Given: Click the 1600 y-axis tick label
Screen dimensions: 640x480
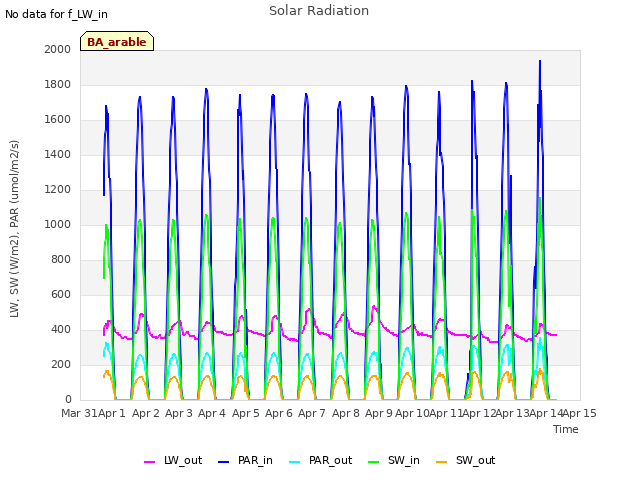Looking at the screenshot, I should point(58,120).
